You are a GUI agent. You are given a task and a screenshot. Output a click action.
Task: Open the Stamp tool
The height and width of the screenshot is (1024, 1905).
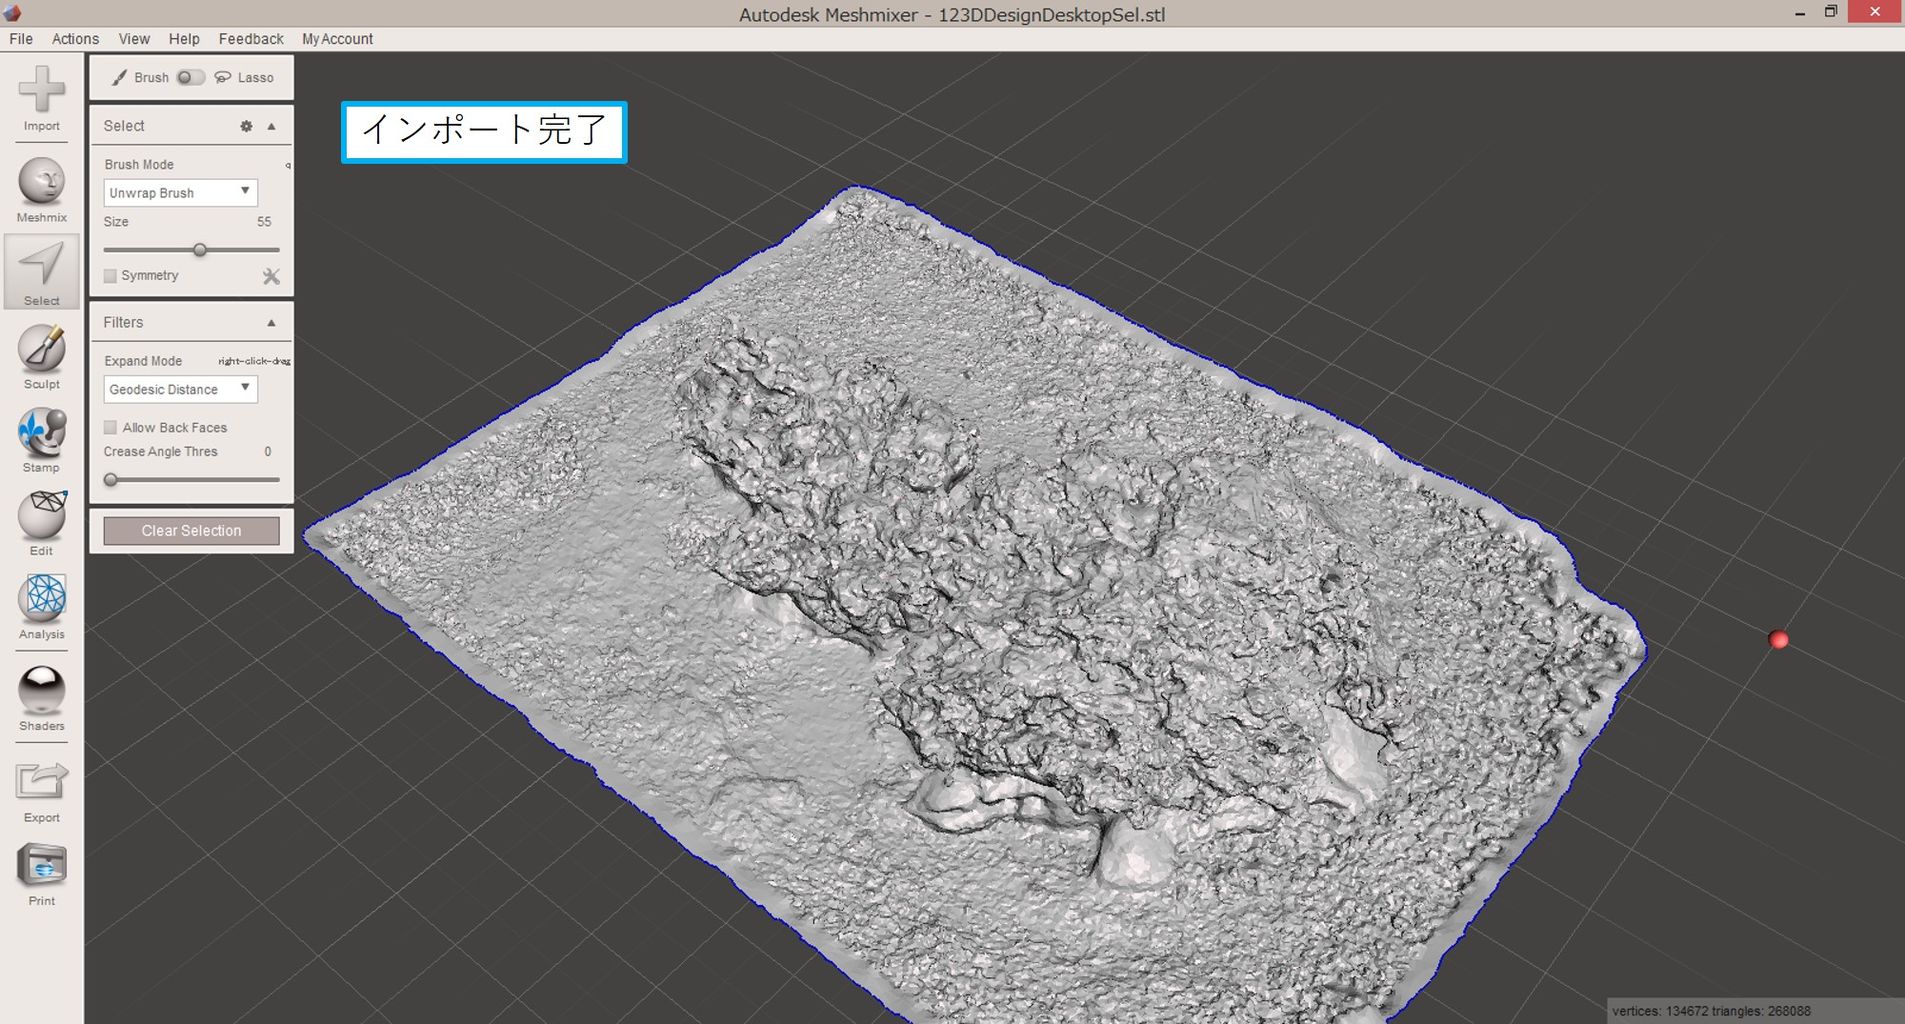coord(41,433)
